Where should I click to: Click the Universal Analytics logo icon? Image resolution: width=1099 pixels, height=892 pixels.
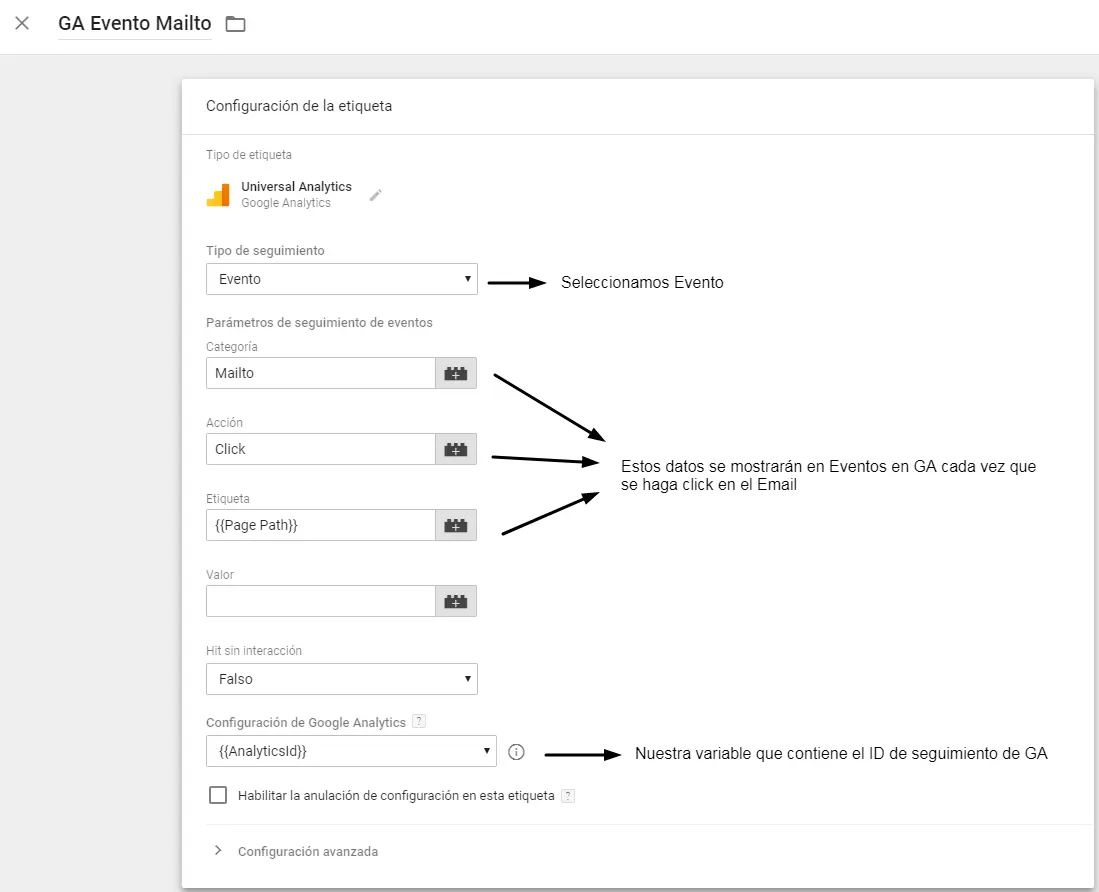coord(218,194)
